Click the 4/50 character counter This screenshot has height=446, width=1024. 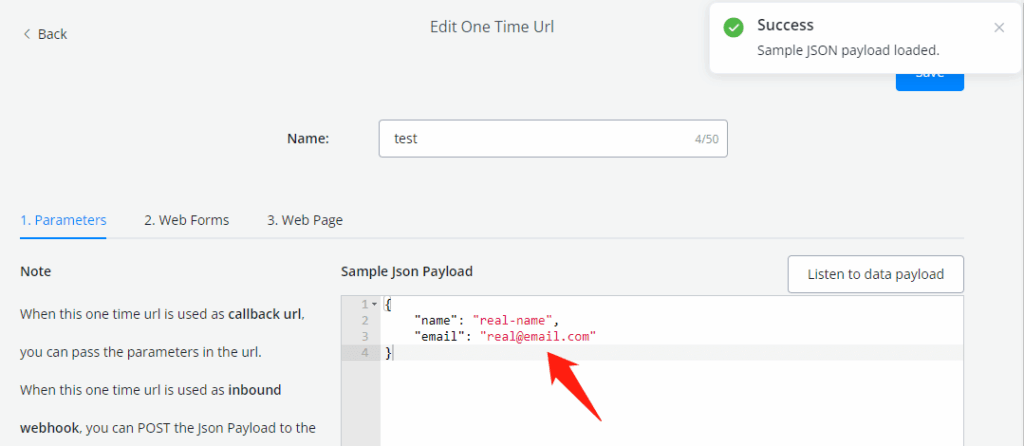(x=706, y=139)
